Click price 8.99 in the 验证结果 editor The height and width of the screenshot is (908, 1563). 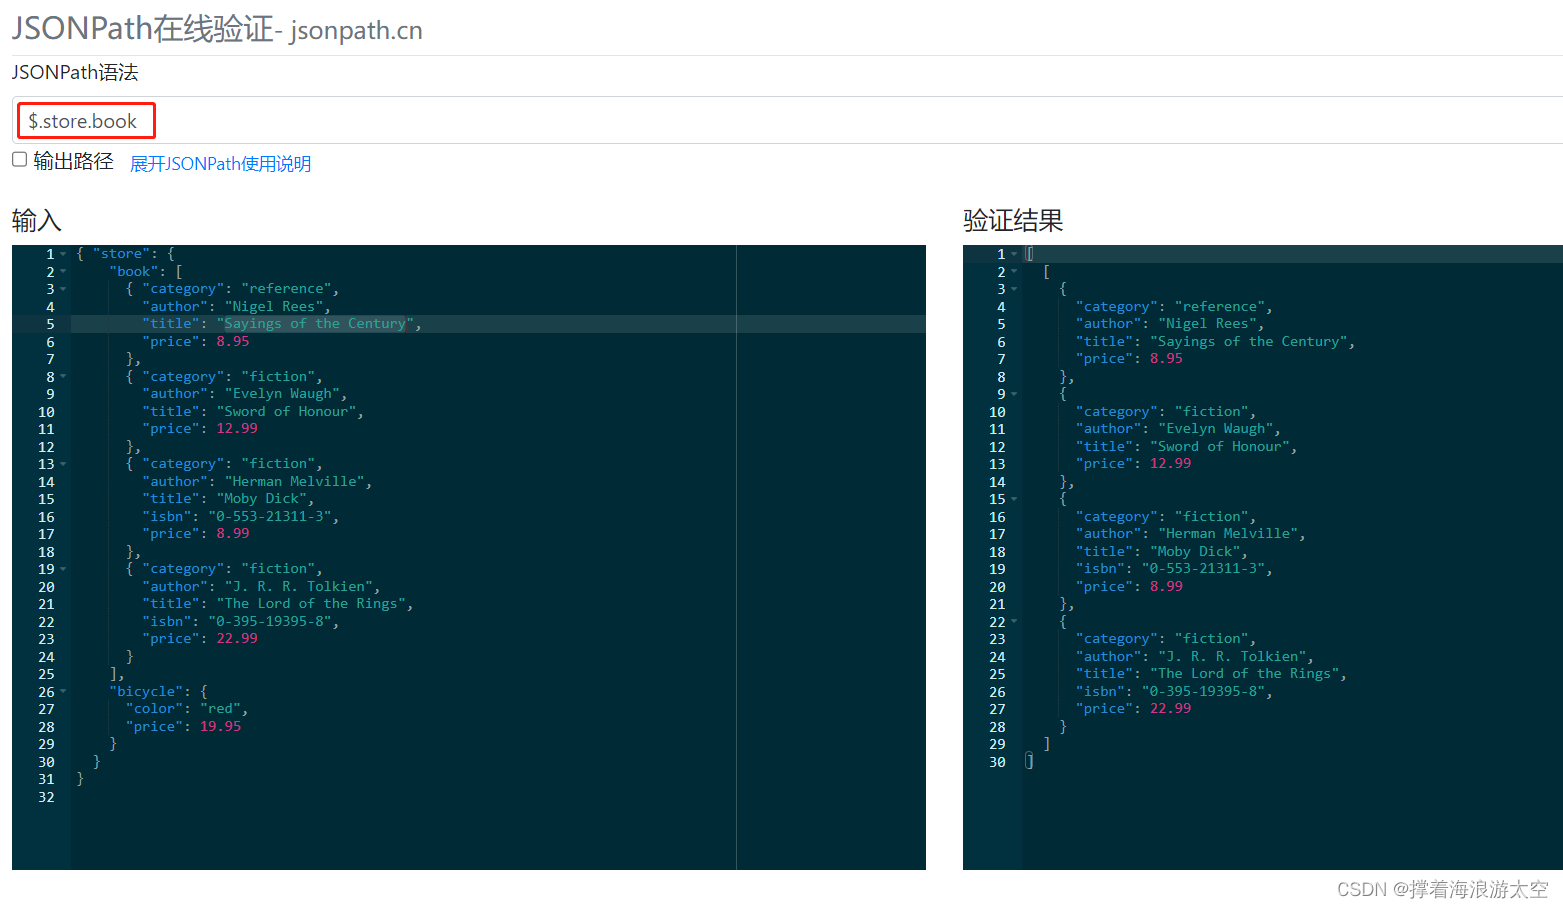point(1166,587)
